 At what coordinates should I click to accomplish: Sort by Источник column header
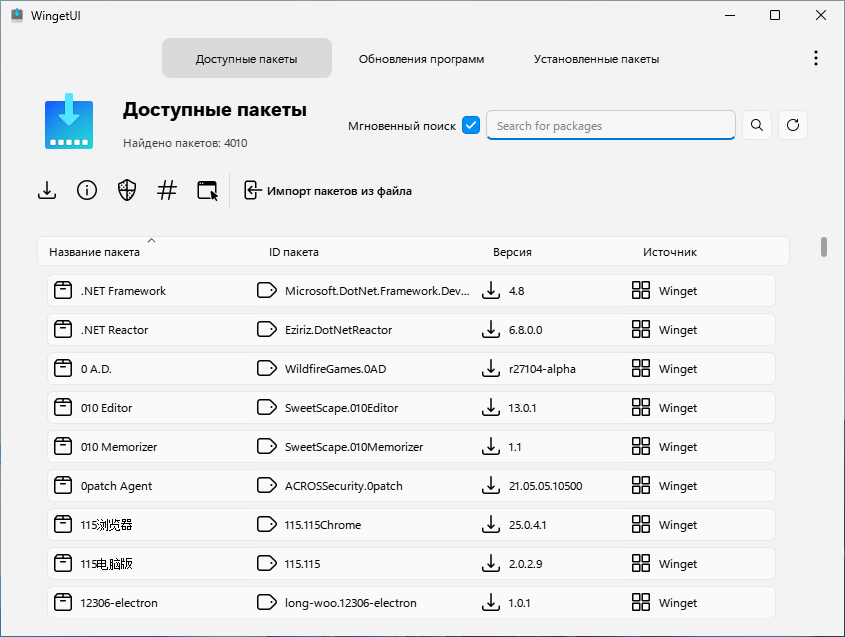(x=670, y=252)
